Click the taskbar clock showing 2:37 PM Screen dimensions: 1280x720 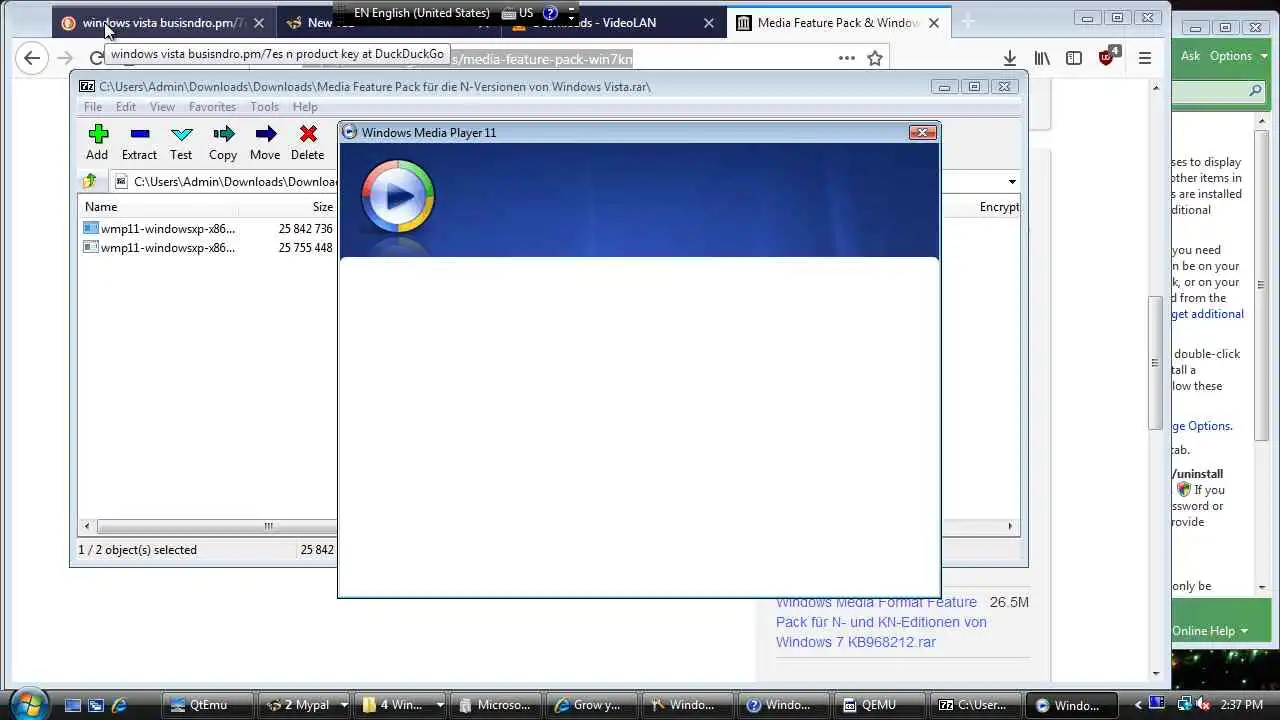(1241, 705)
